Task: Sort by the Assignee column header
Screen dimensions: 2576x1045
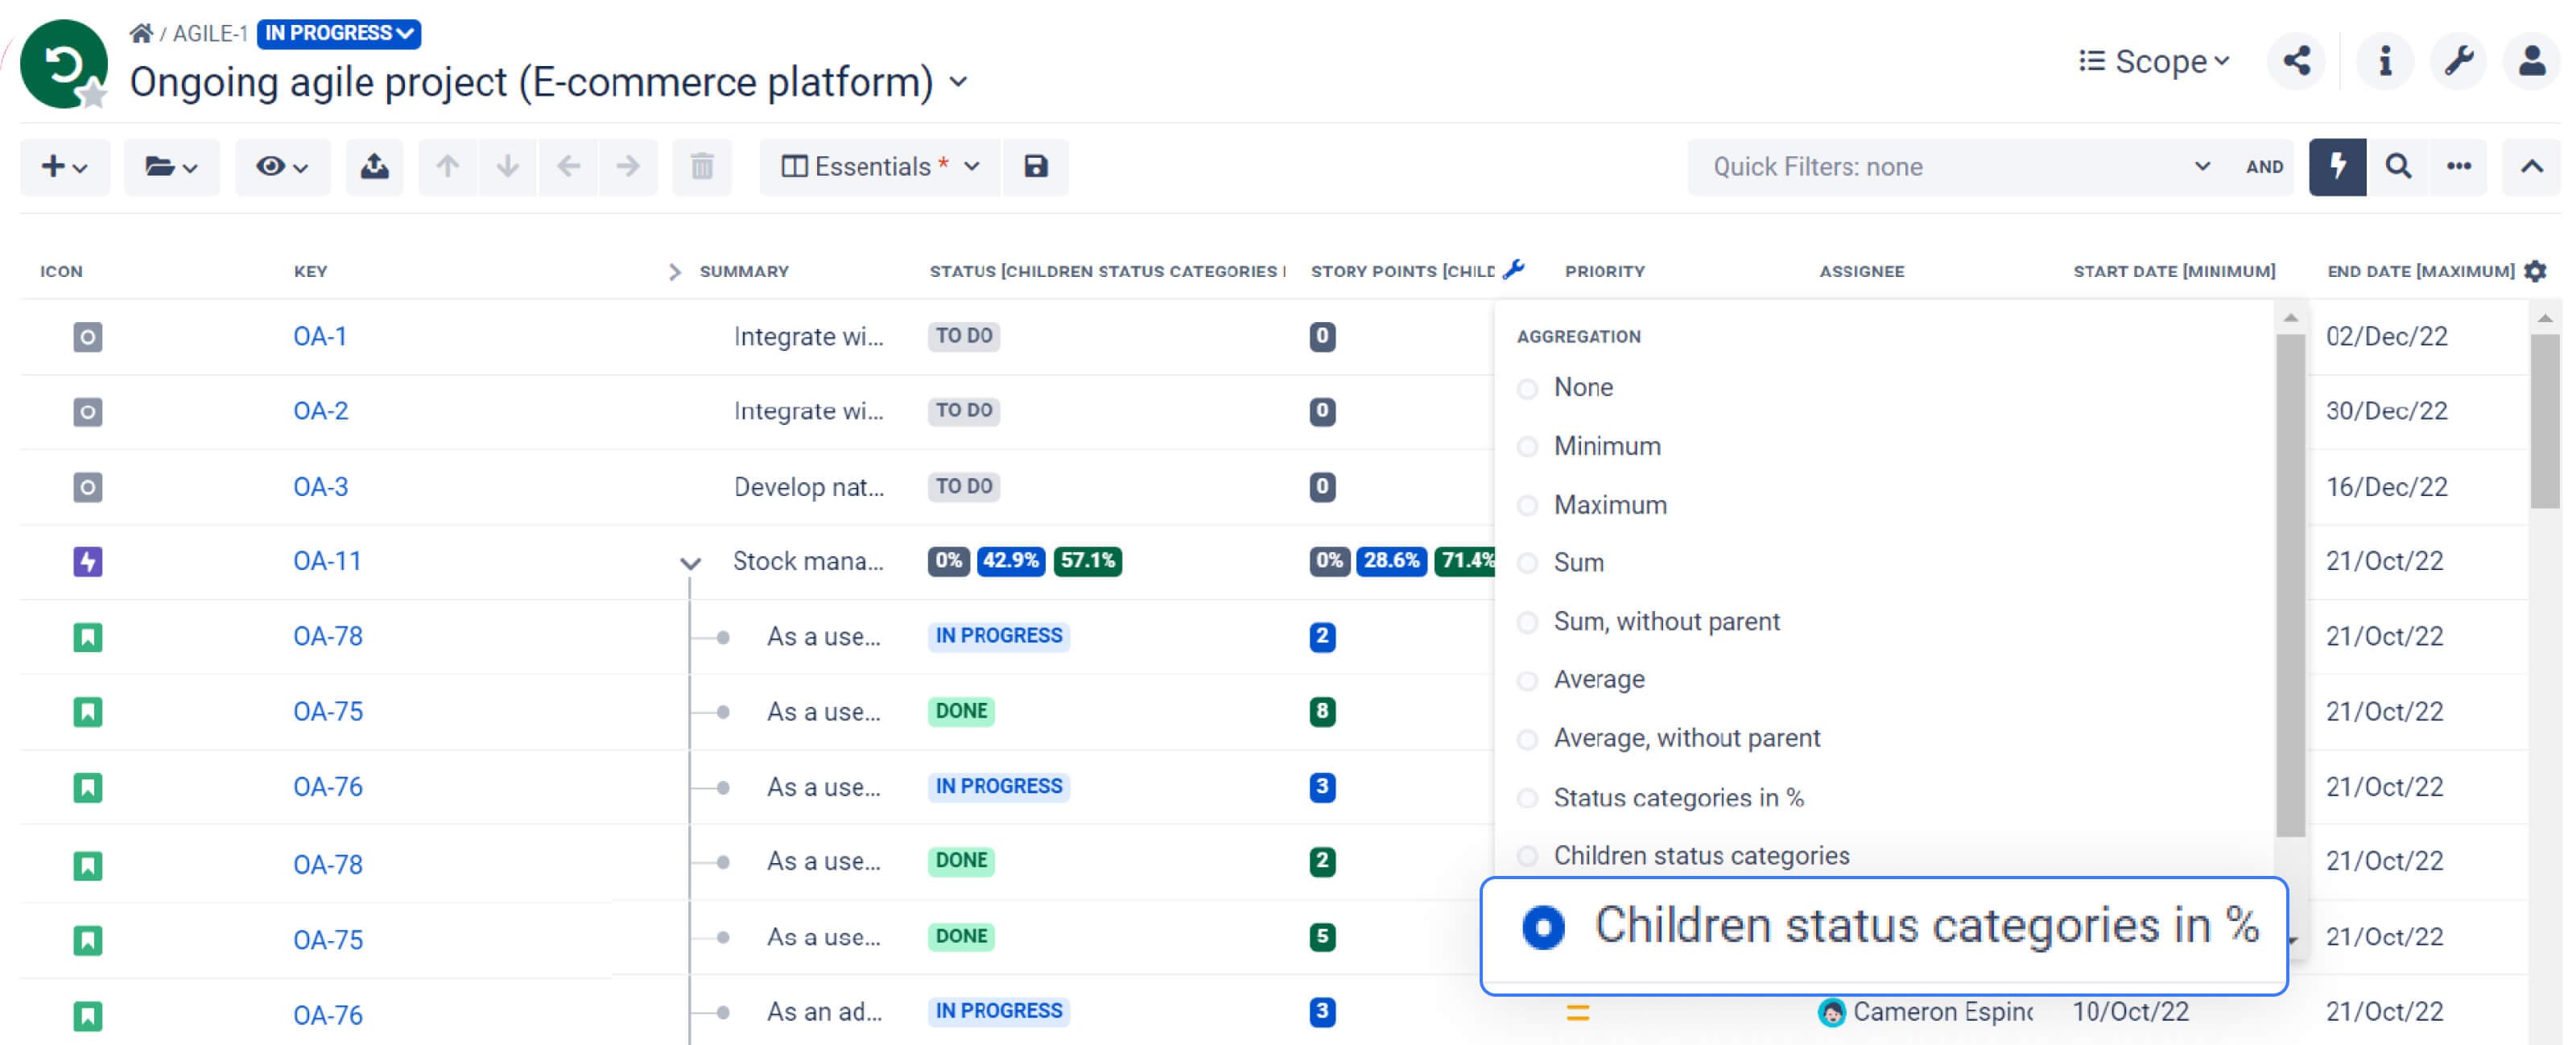Action: point(1861,272)
